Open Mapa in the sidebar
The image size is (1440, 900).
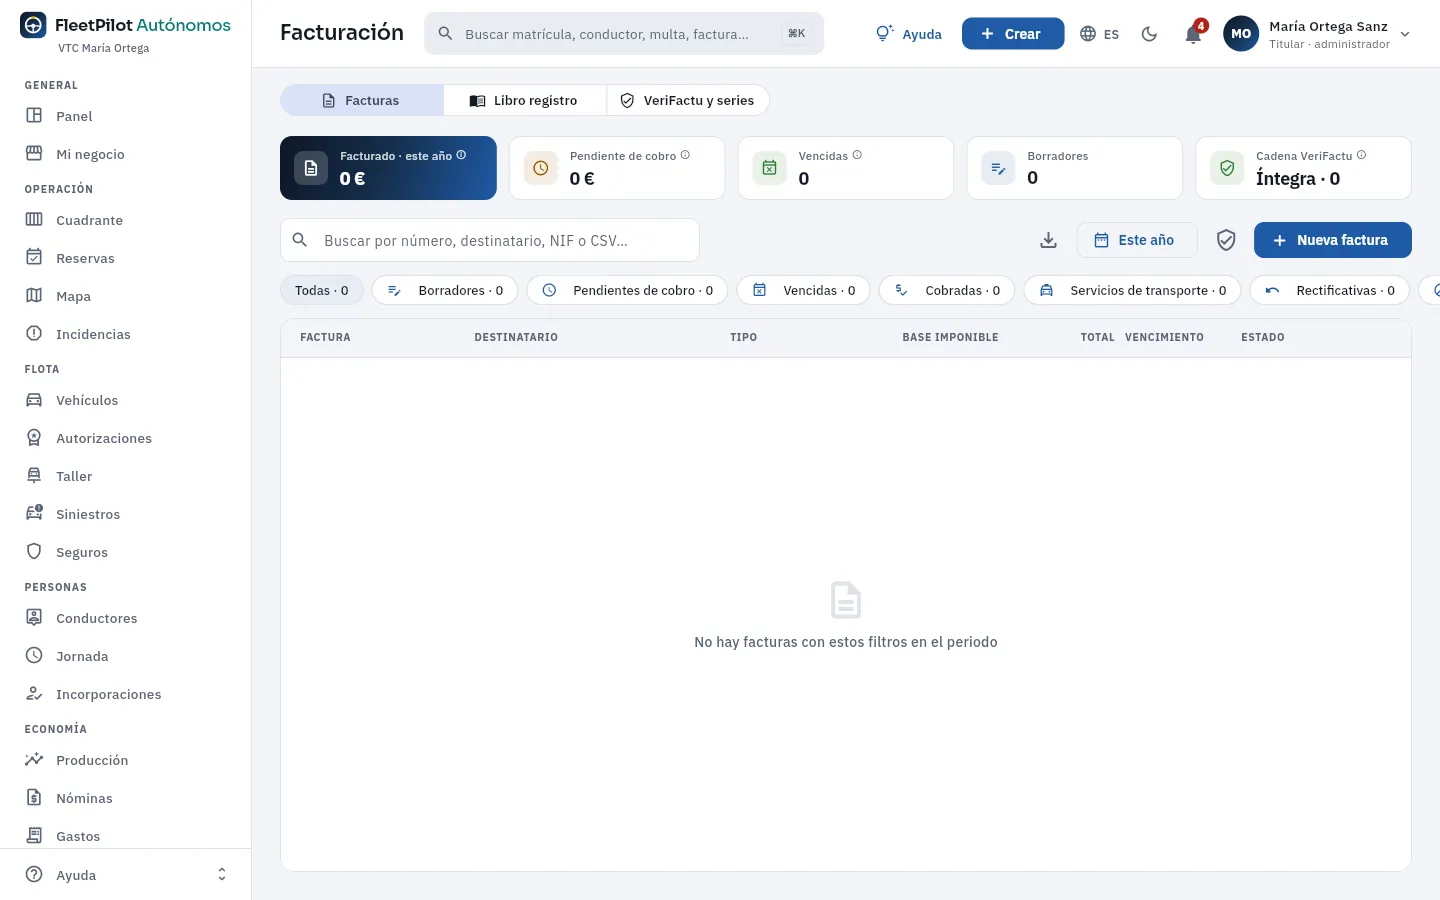[125, 296]
